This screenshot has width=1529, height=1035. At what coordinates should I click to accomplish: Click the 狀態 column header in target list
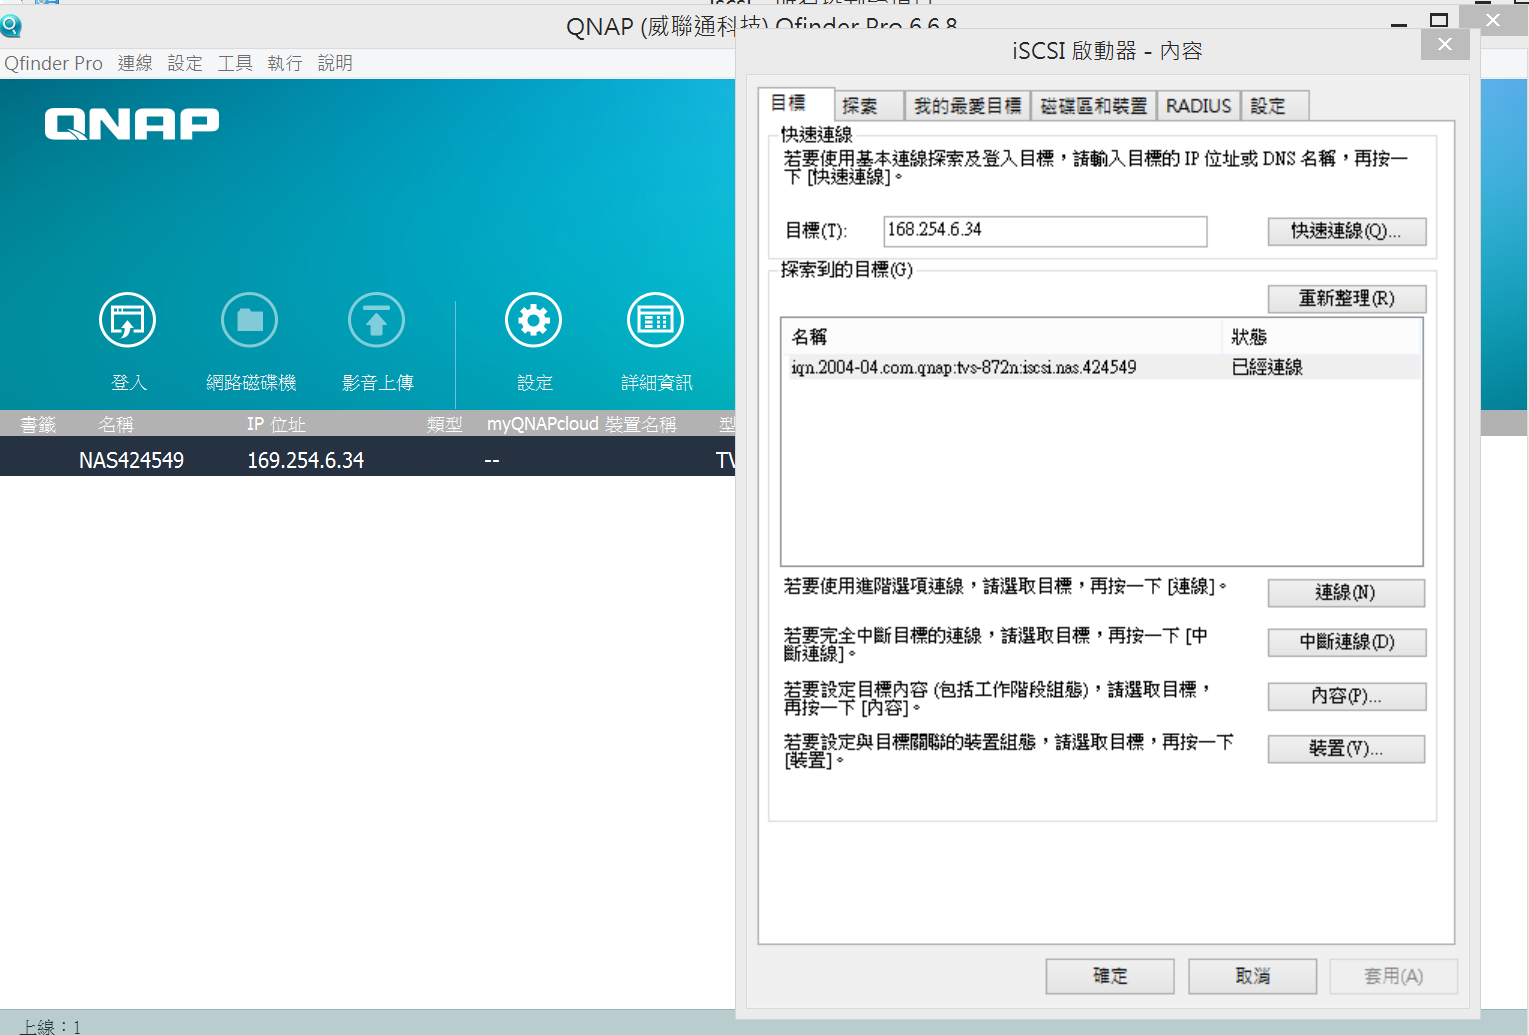click(x=1321, y=336)
